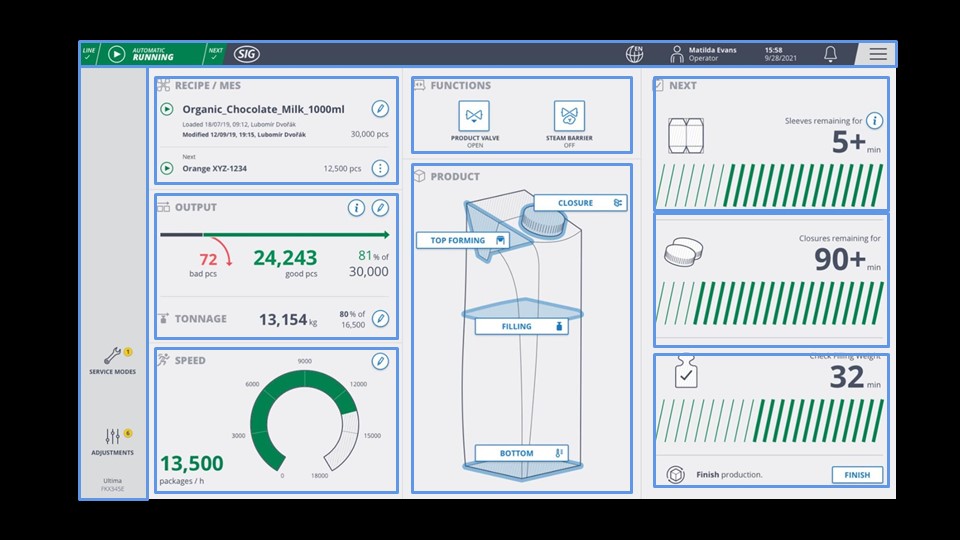The width and height of the screenshot is (960, 540).
Task: Click the sleeves carton icon
Action: click(x=686, y=136)
